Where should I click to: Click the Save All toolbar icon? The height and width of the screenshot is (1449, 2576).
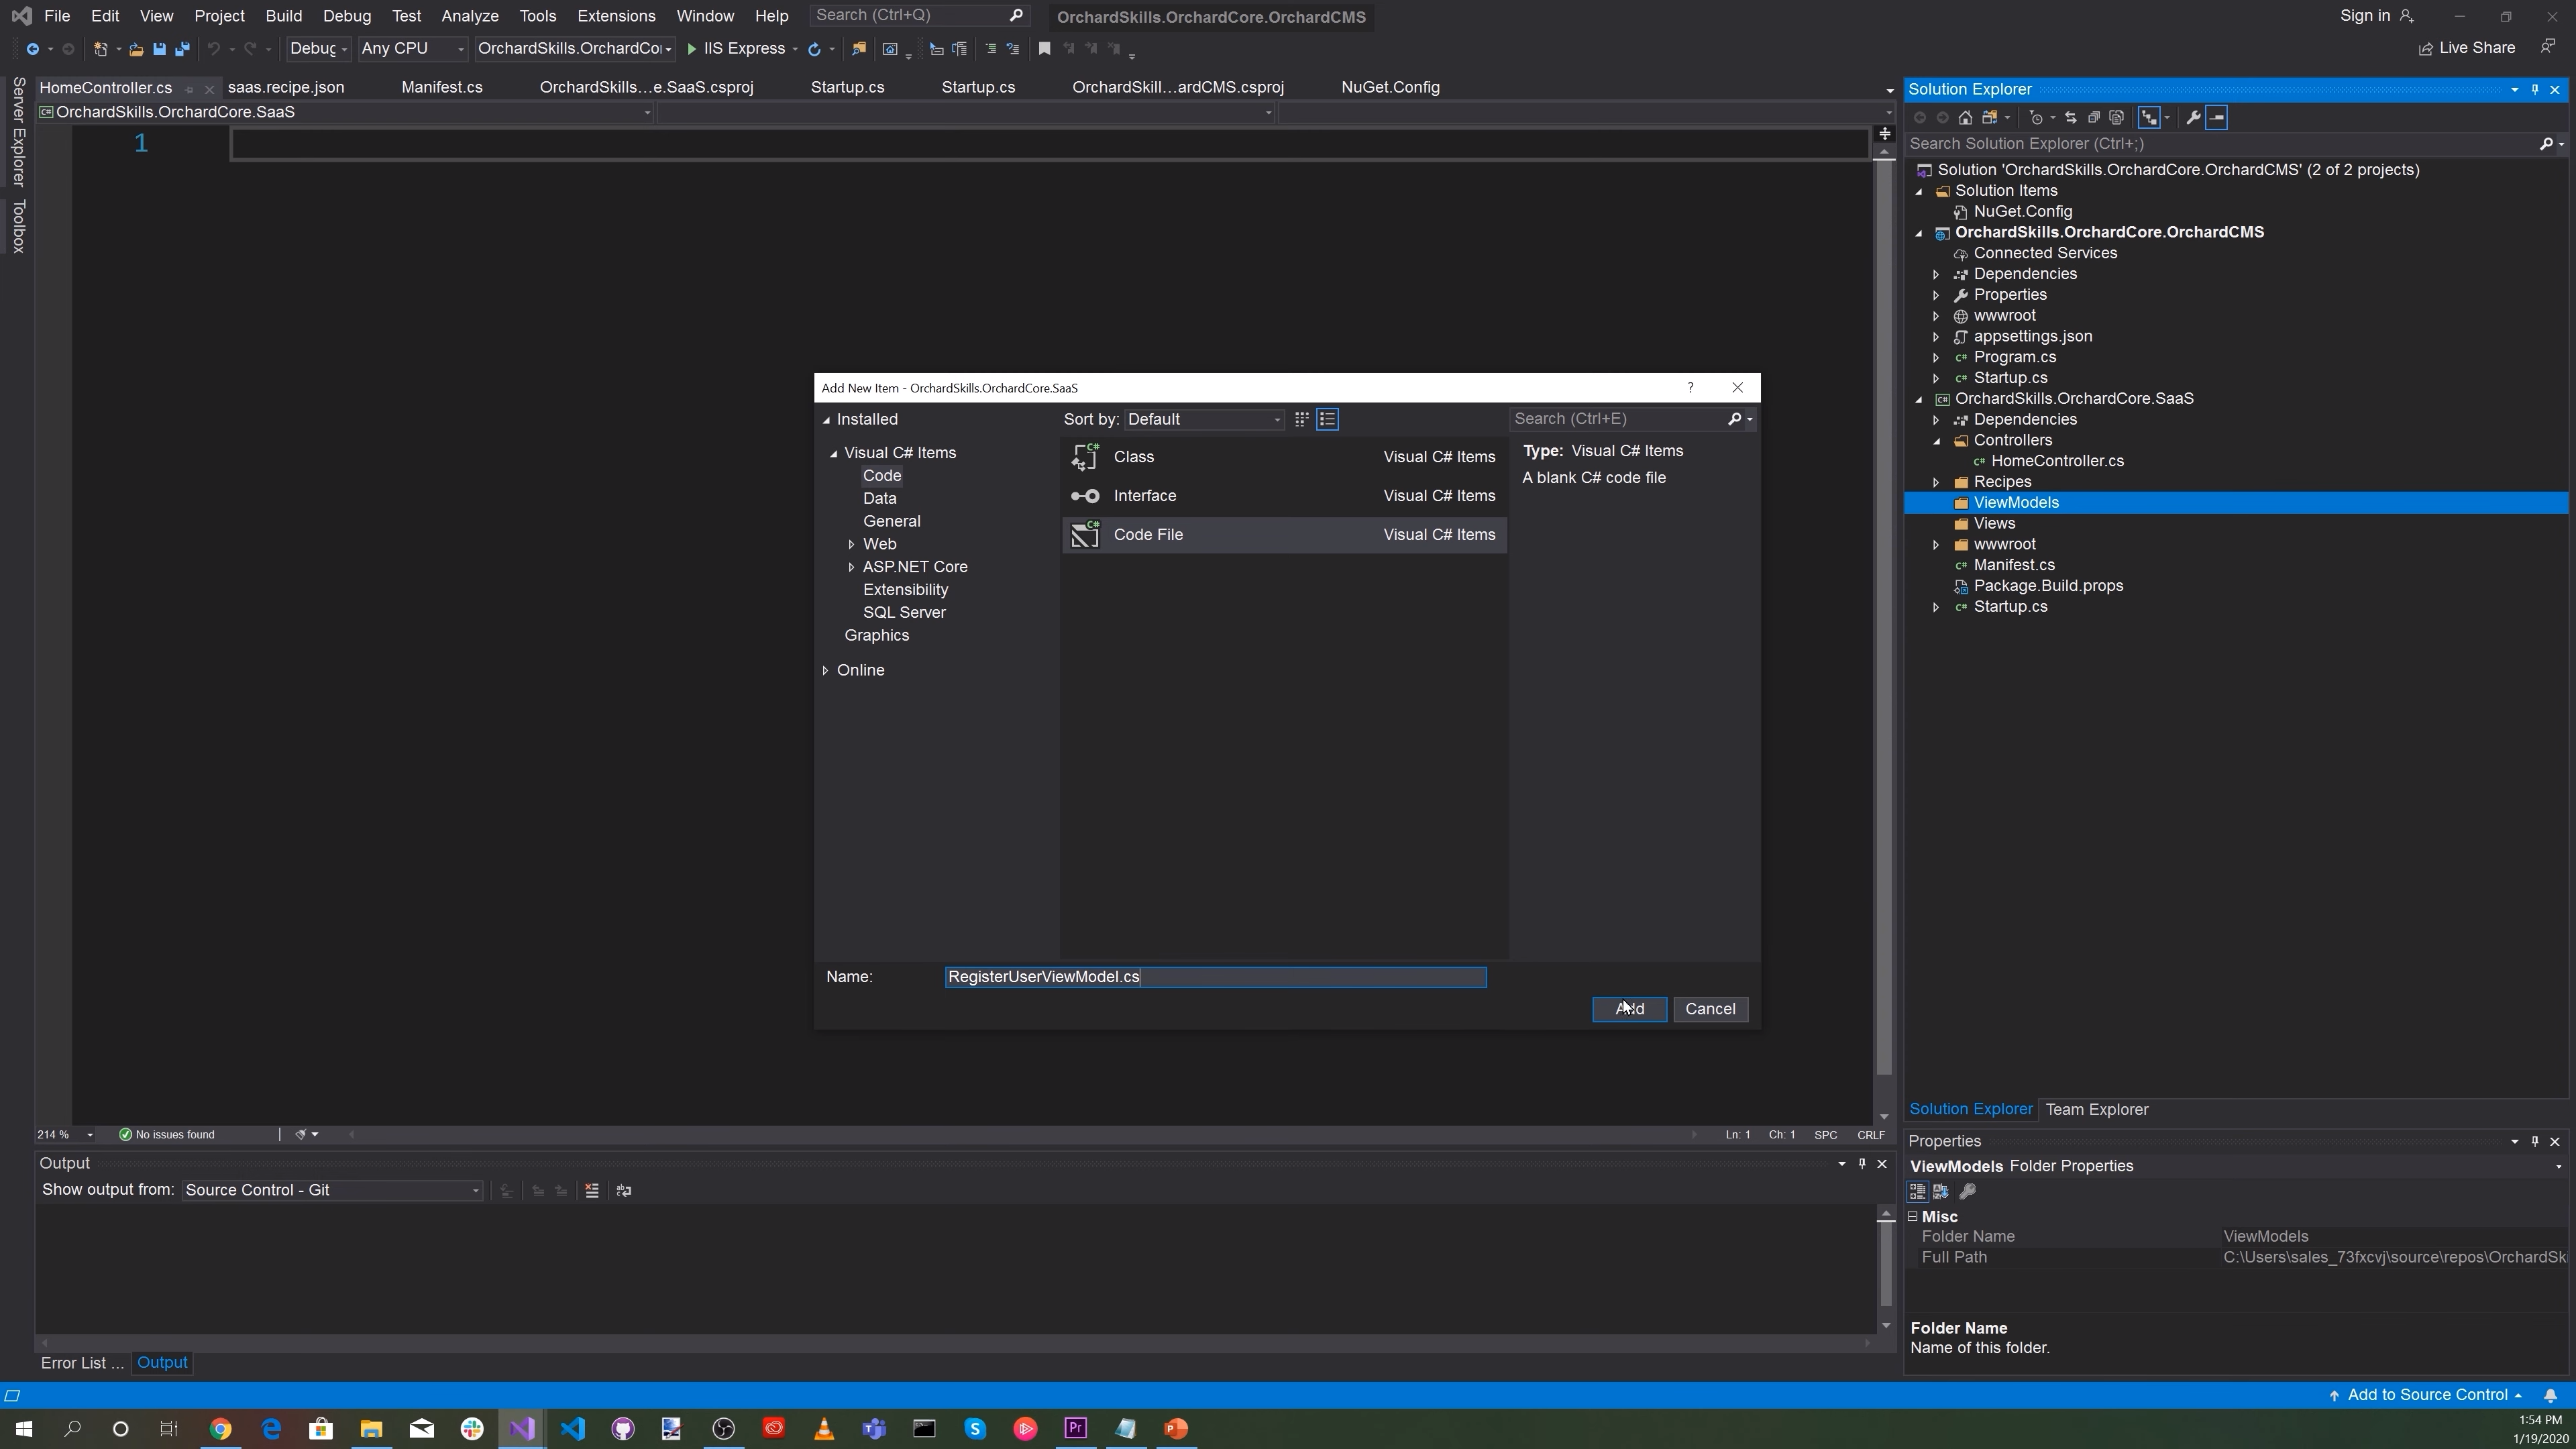click(182, 48)
